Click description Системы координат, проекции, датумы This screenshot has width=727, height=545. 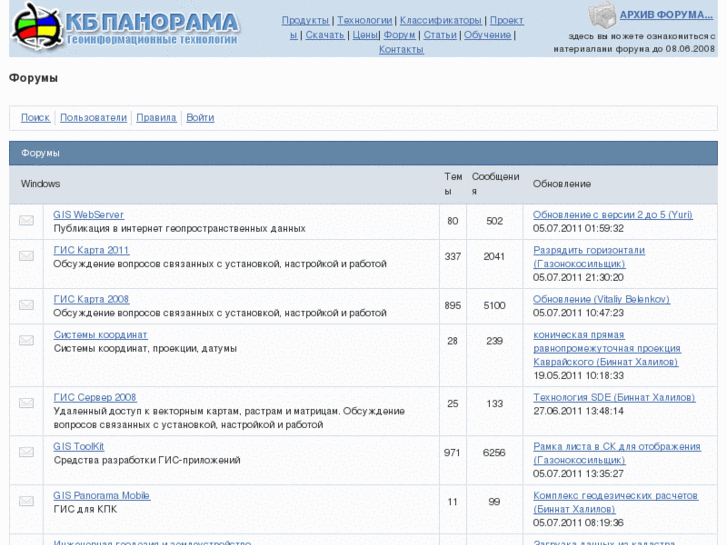(x=145, y=348)
